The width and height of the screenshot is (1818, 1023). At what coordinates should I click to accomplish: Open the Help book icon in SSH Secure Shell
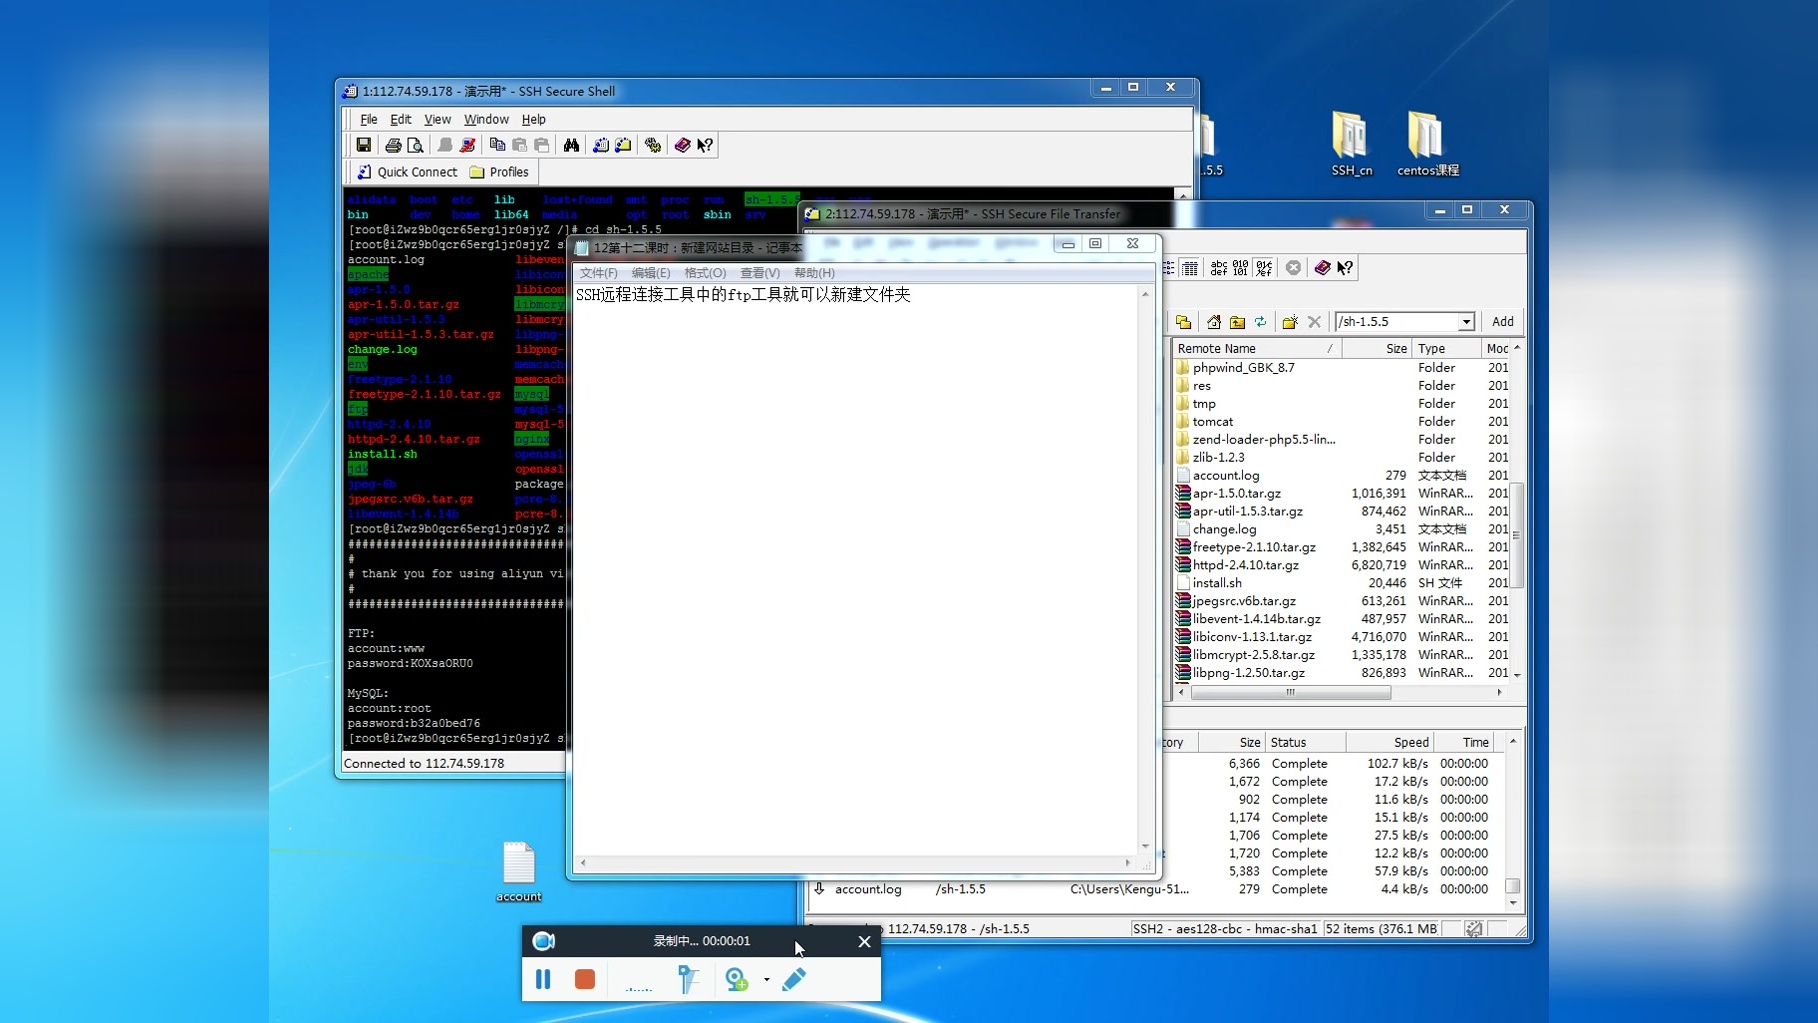tap(682, 145)
